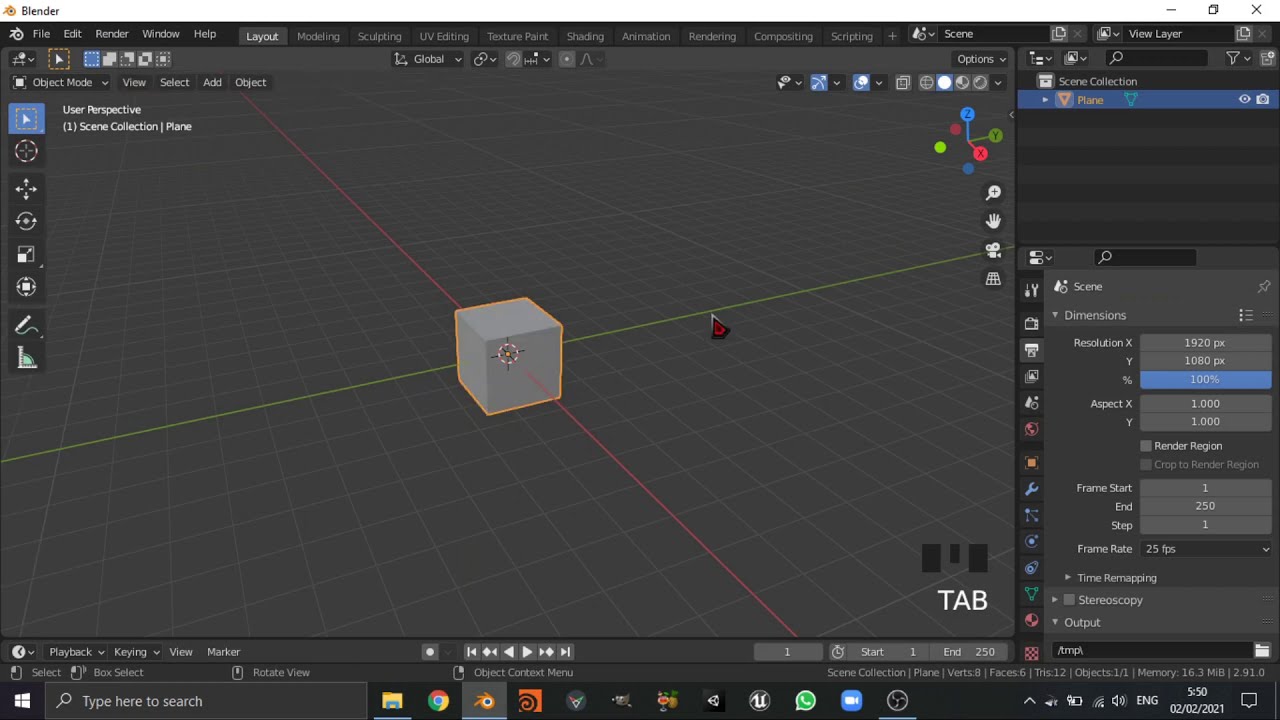Enable the Stereoscopy checkbox
The image size is (1280, 720).
click(1069, 600)
